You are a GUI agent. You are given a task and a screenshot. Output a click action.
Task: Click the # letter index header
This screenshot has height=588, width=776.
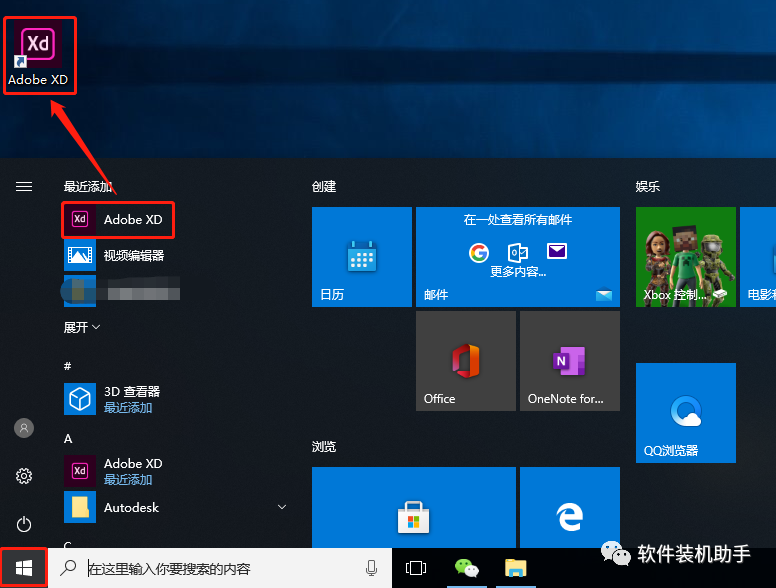click(67, 366)
